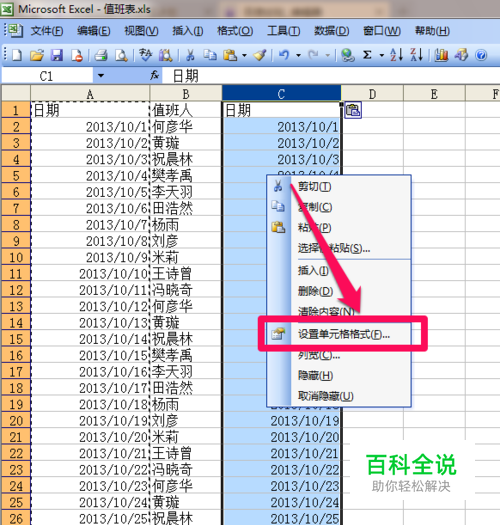
Task: Choose 设置单元格格式(F)... in context menu
Action: click(x=339, y=334)
